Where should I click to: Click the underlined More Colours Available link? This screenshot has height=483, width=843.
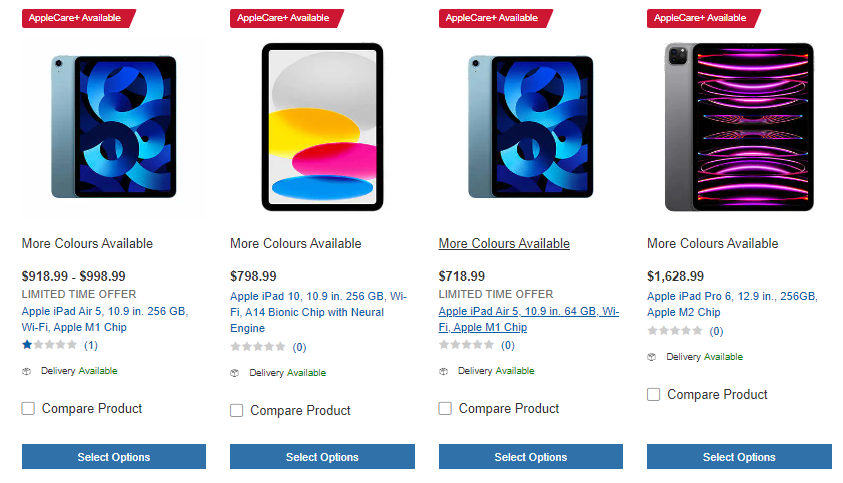tap(504, 244)
